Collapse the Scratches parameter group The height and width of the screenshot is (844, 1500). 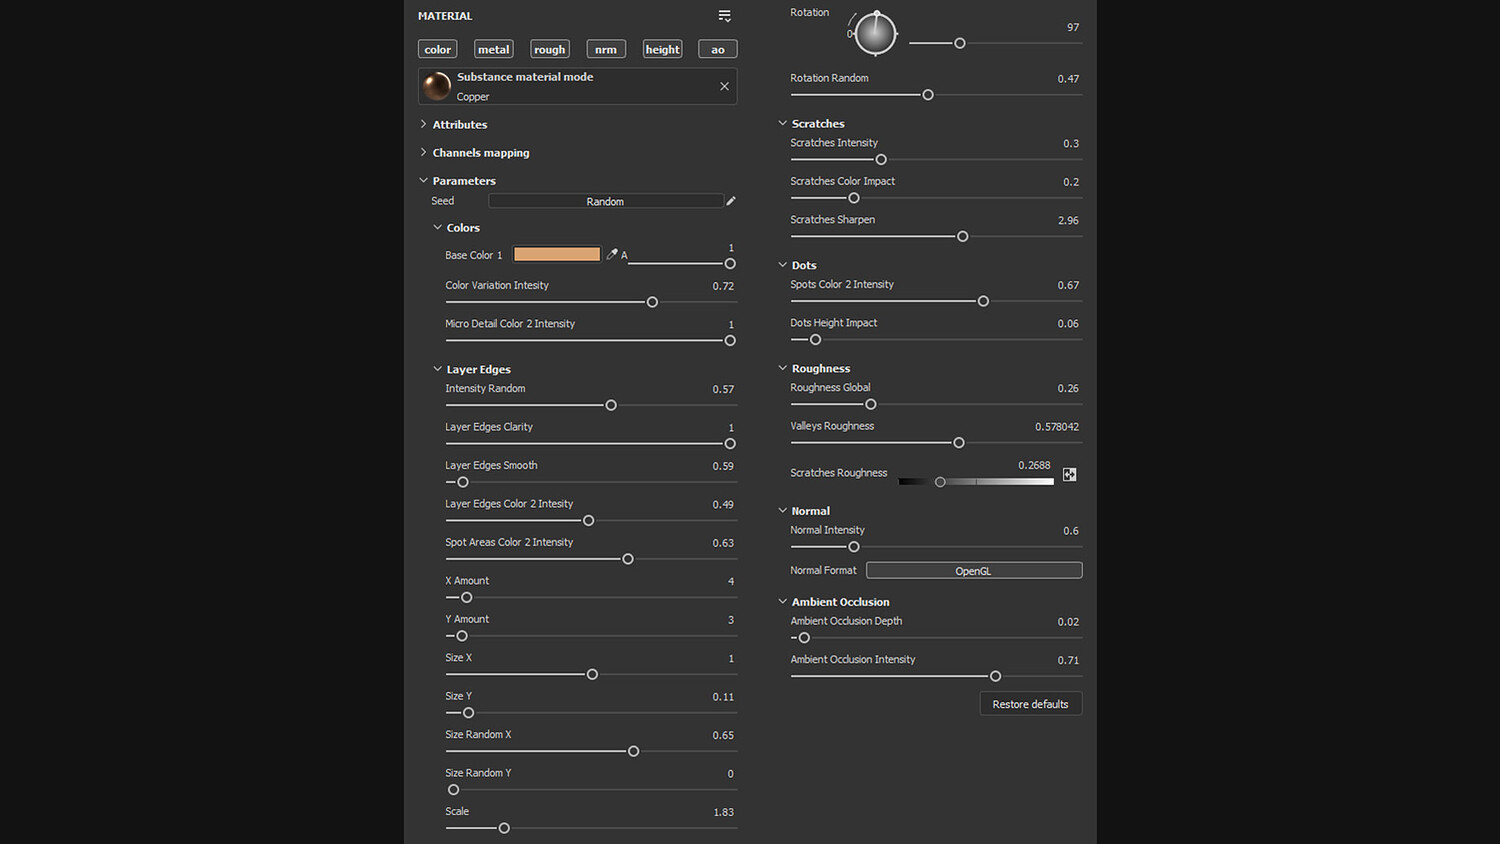(x=783, y=124)
